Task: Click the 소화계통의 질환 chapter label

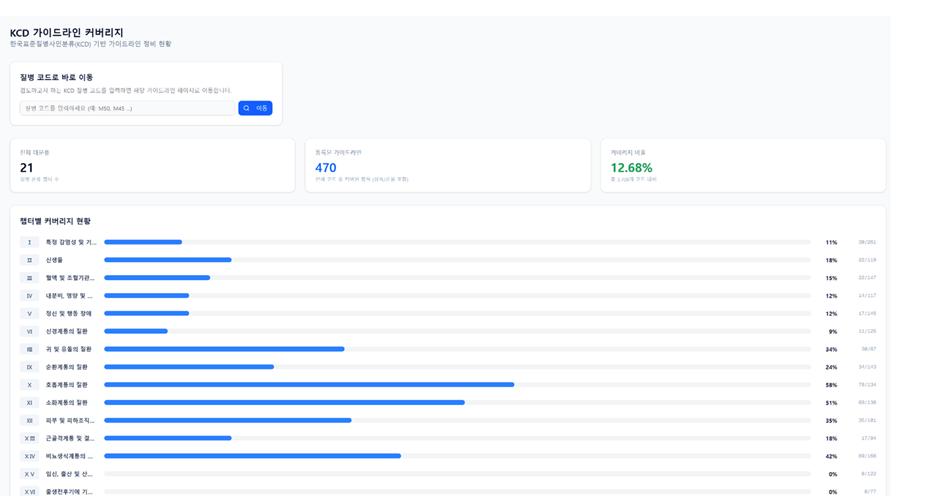Action: (66, 403)
